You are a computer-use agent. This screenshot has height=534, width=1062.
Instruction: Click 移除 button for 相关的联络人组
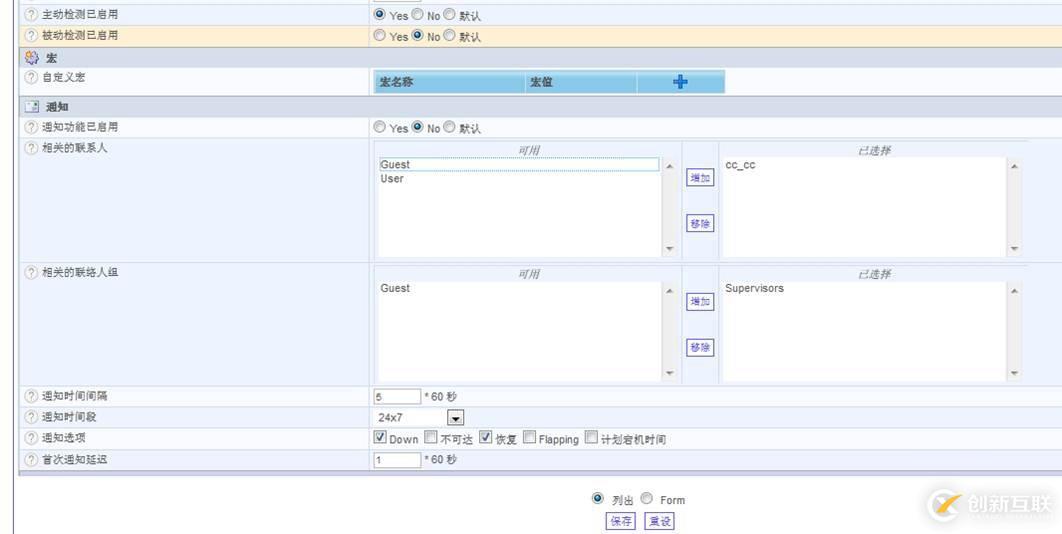pyautogui.click(x=700, y=347)
